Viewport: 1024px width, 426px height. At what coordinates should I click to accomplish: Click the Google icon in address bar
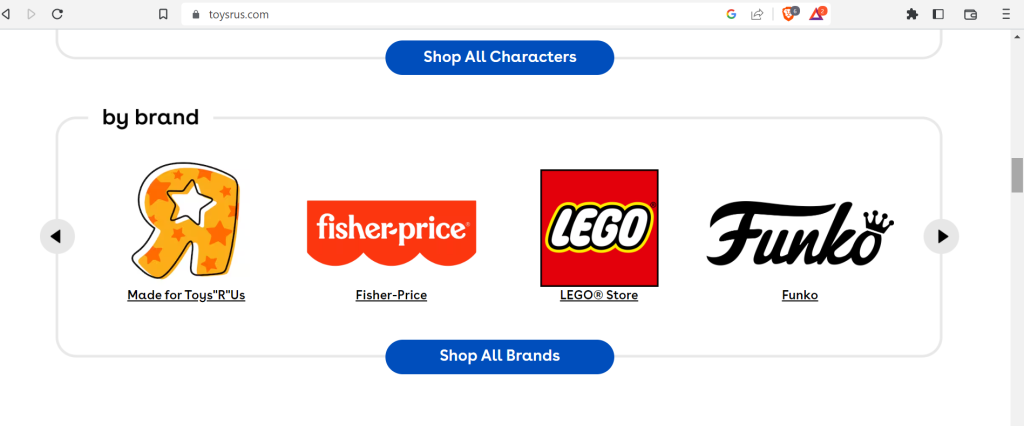click(x=731, y=14)
